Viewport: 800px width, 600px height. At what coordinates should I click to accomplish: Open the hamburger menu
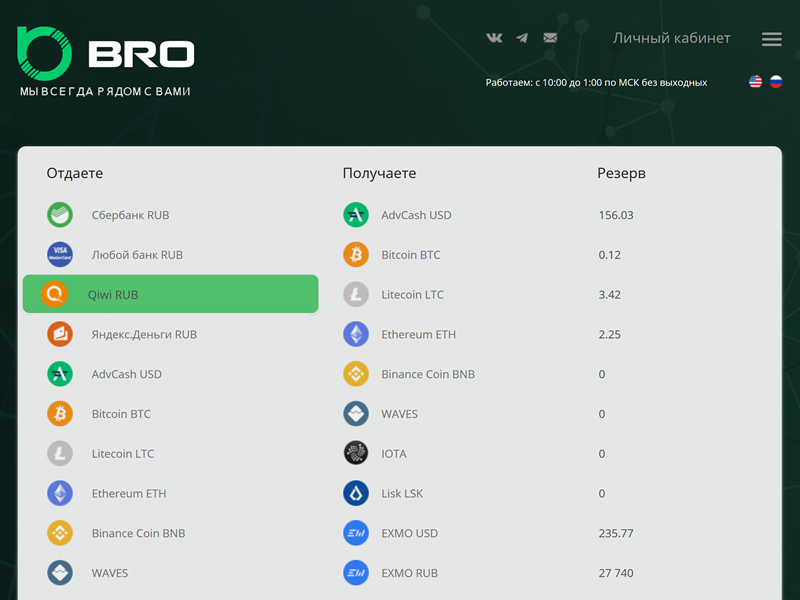tap(771, 39)
